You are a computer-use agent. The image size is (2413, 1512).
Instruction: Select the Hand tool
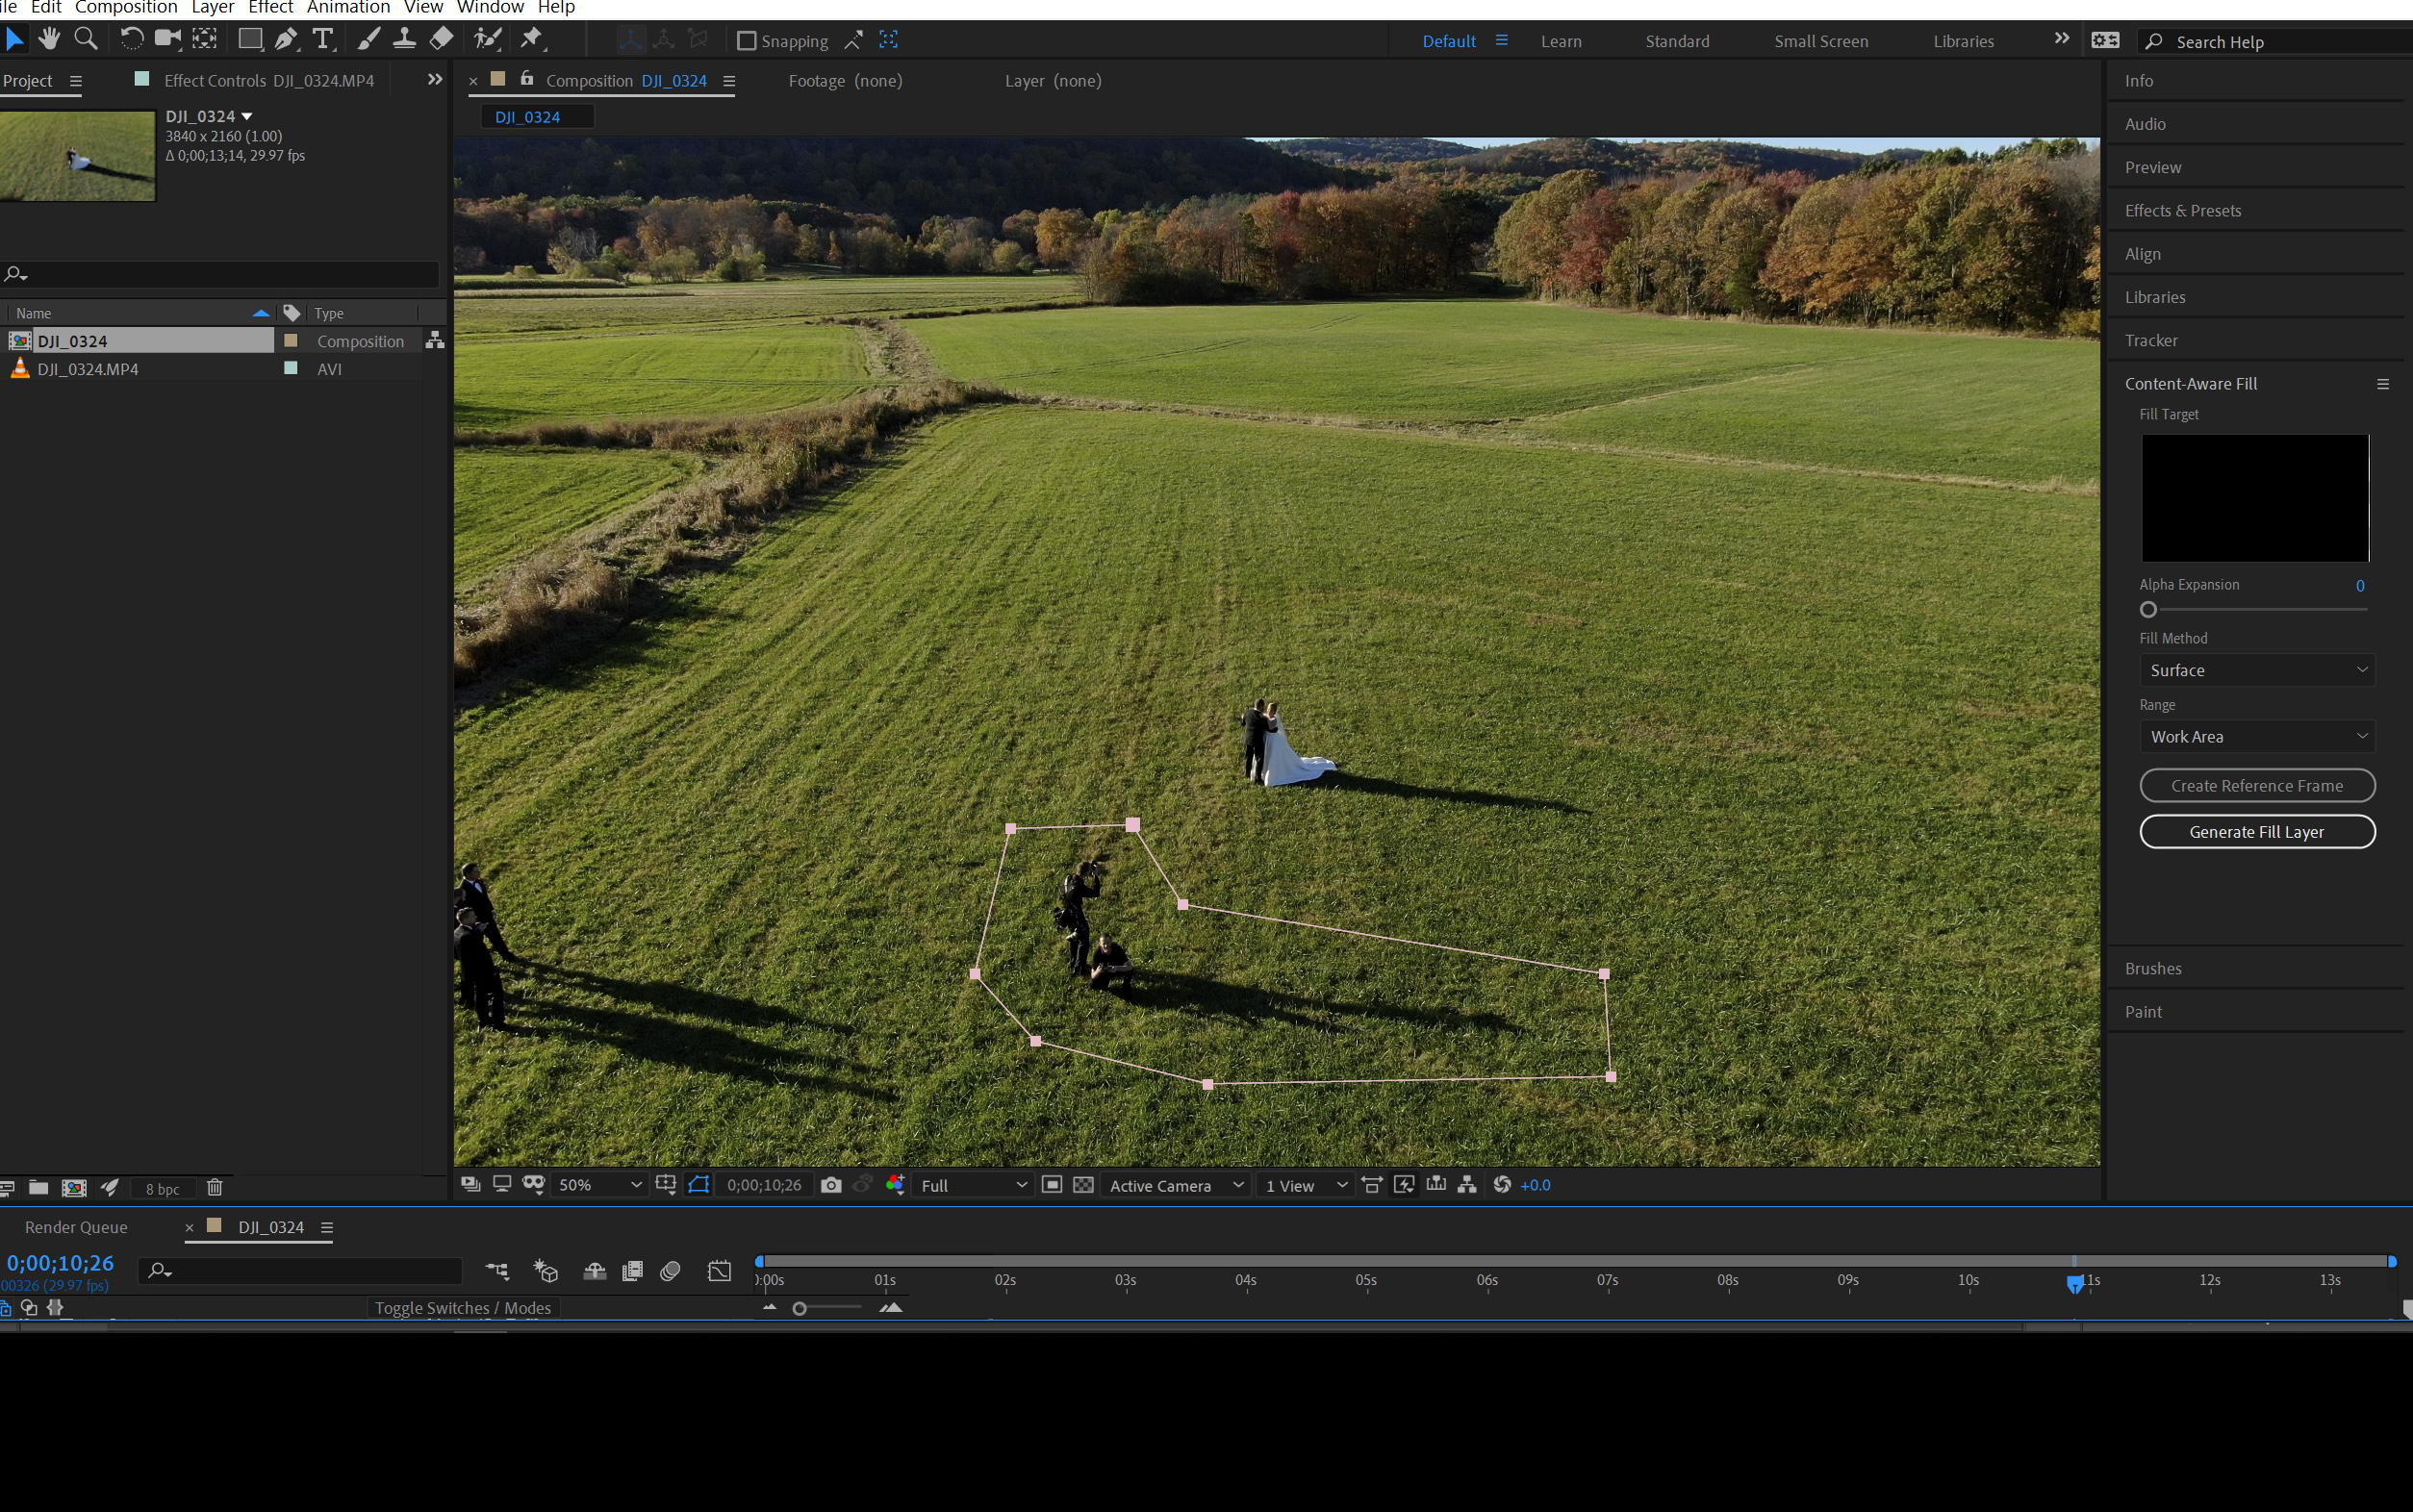coord(48,38)
